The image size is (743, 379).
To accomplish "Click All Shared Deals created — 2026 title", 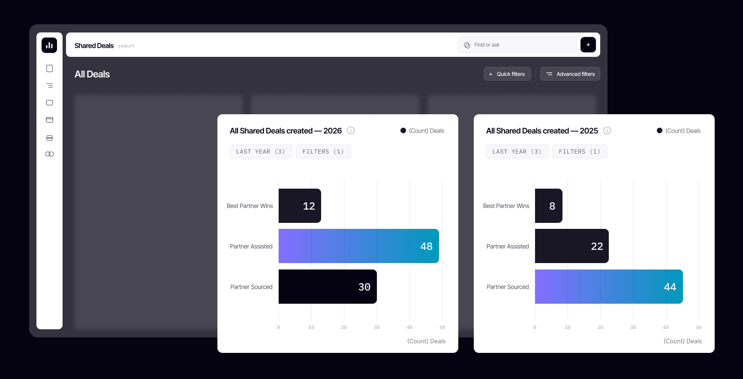I will pos(286,131).
